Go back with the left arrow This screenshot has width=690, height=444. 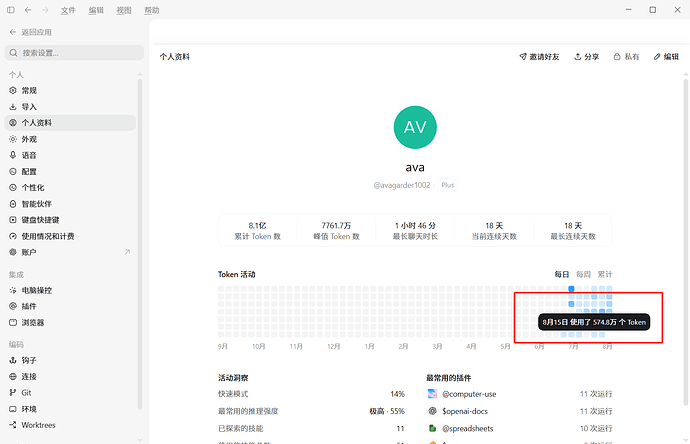[28, 10]
